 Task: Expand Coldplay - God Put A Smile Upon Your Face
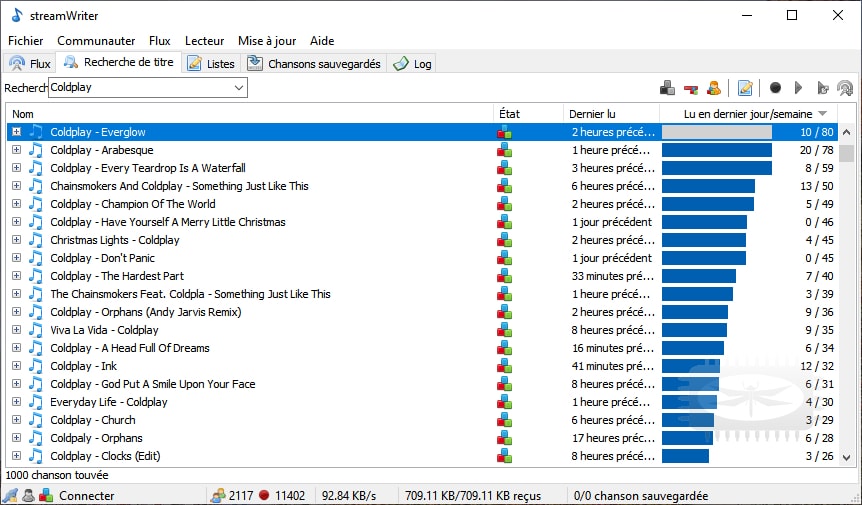click(x=16, y=384)
